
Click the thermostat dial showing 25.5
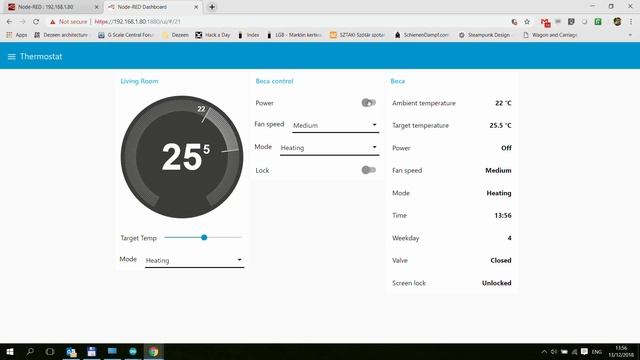pos(182,157)
